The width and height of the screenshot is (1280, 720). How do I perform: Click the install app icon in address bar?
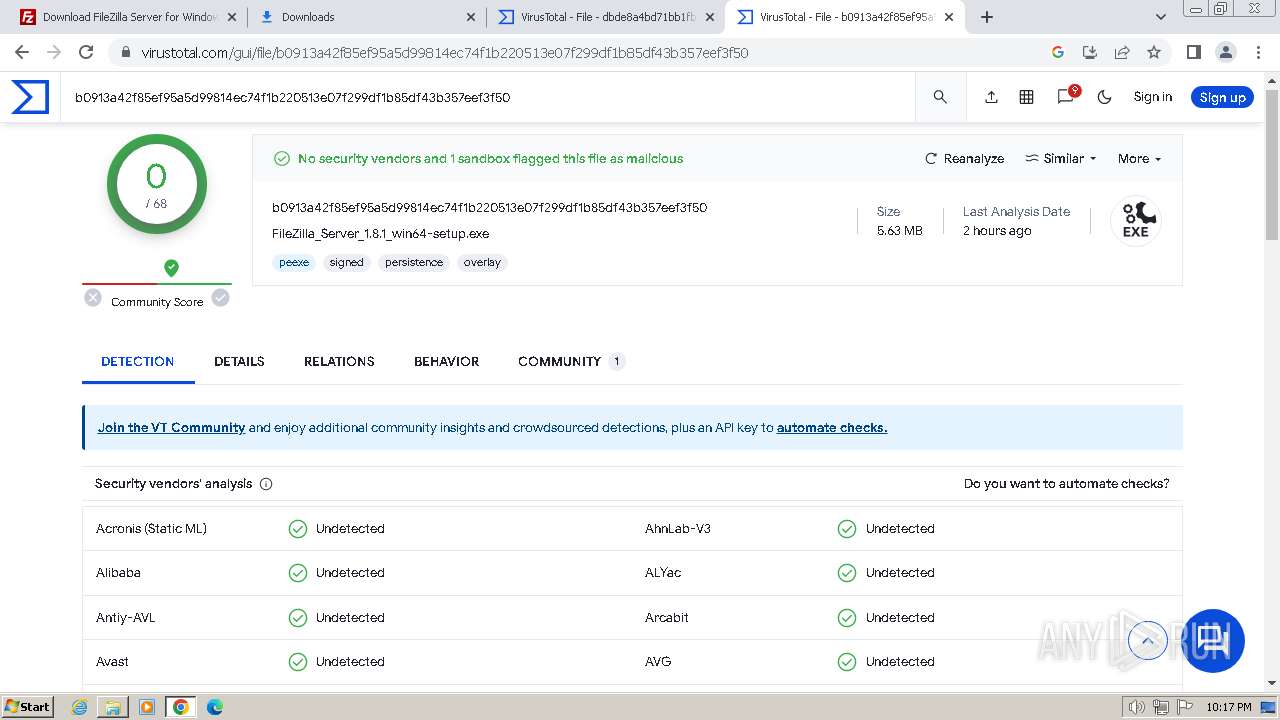1090,52
